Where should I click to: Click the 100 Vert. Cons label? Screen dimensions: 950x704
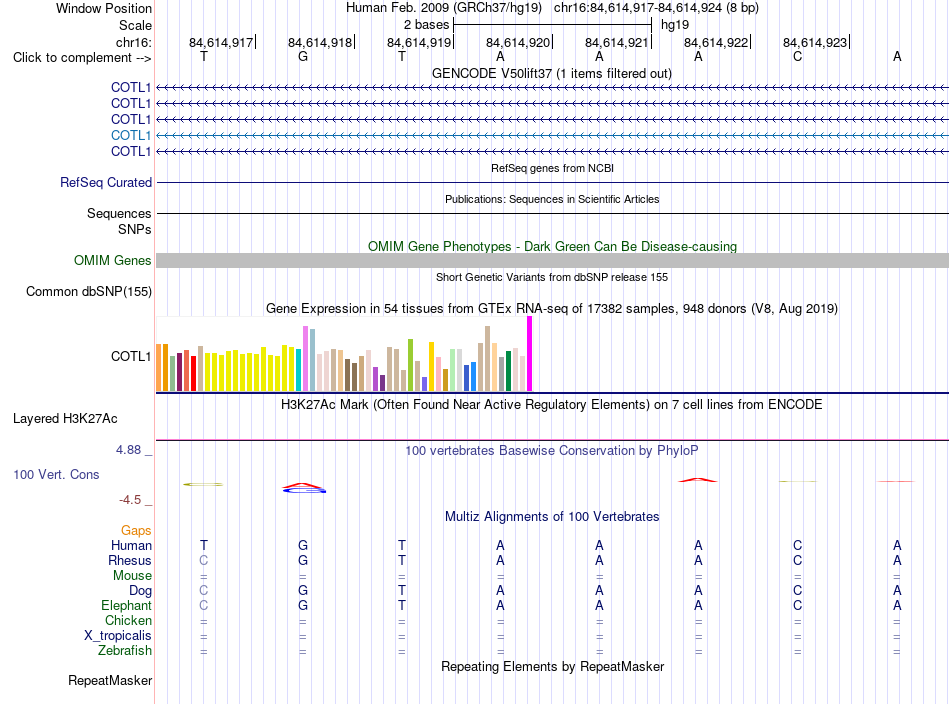56,474
